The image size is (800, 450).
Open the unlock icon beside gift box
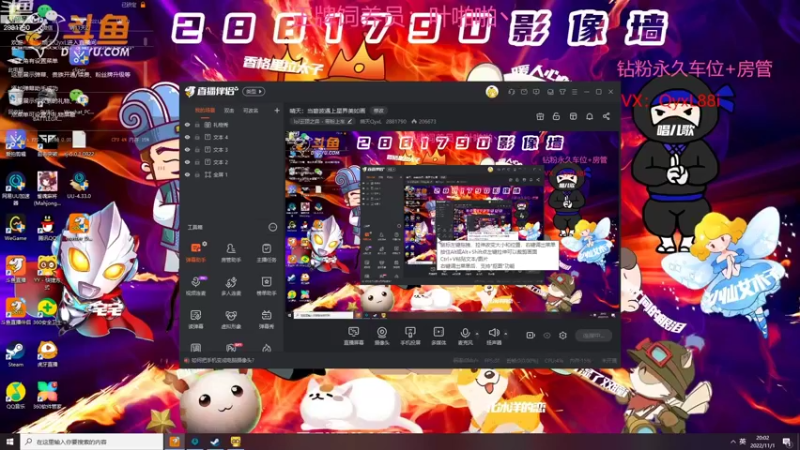click(x=557, y=117)
